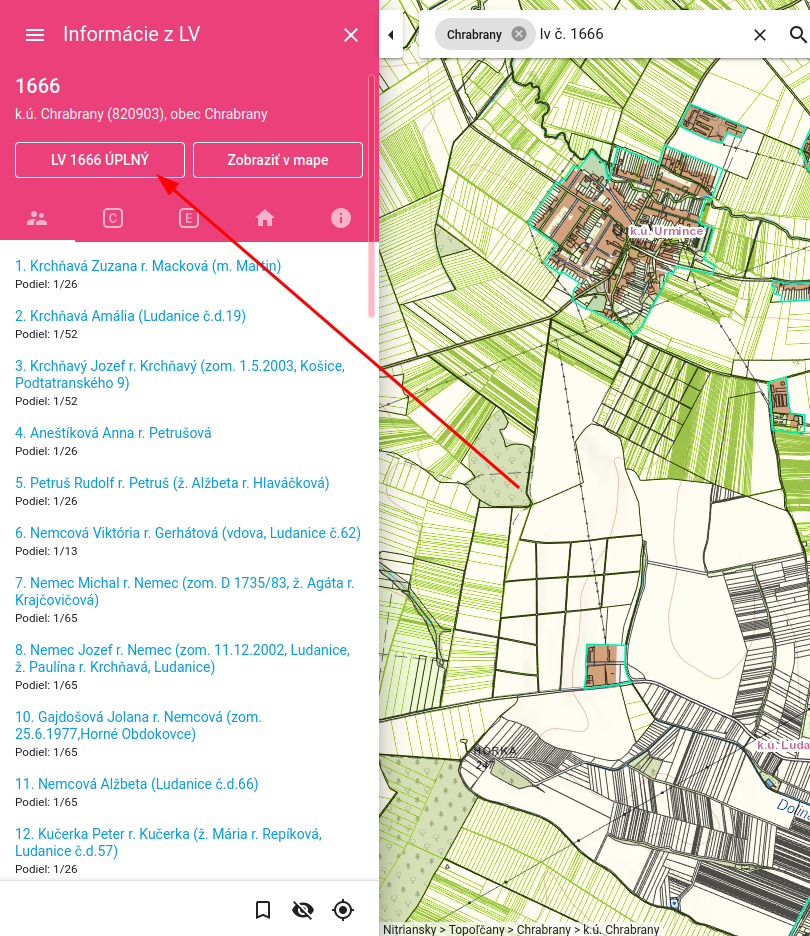Open the LV 1666 ÚPLNÝ document
Image resolution: width=810 pixels, height=936 pixels.
100,160
